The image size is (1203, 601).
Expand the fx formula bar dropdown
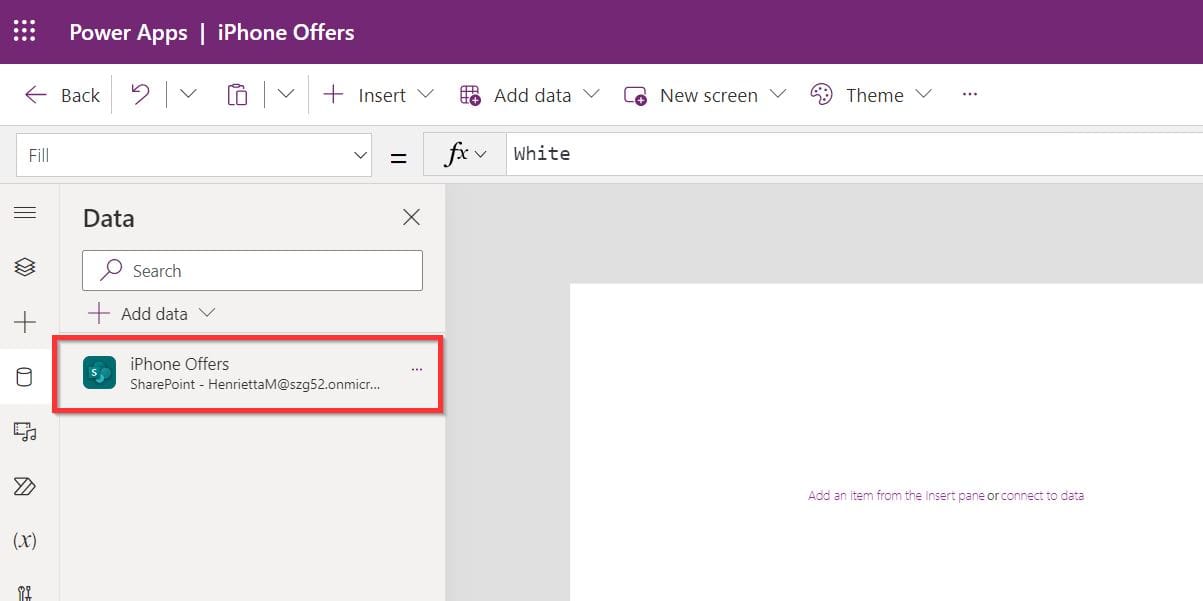click(482, 154)
